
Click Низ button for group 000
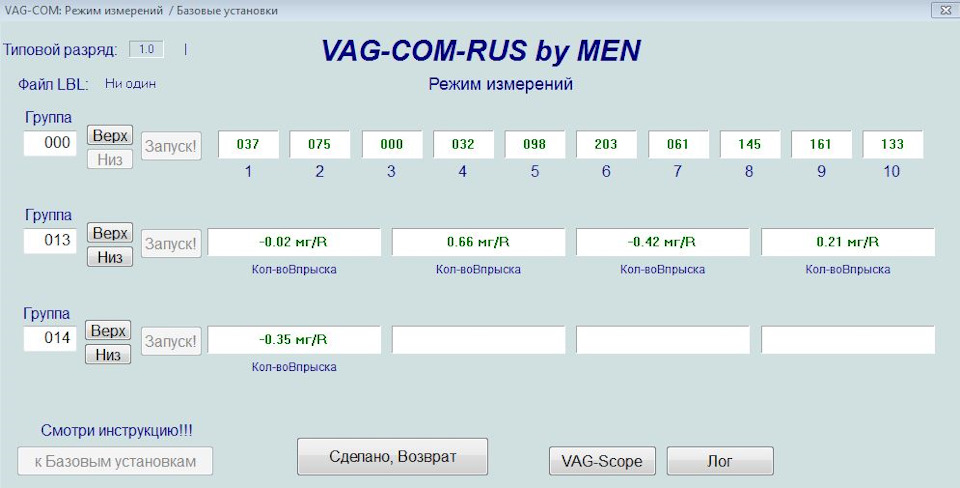(x=110, y=159)
